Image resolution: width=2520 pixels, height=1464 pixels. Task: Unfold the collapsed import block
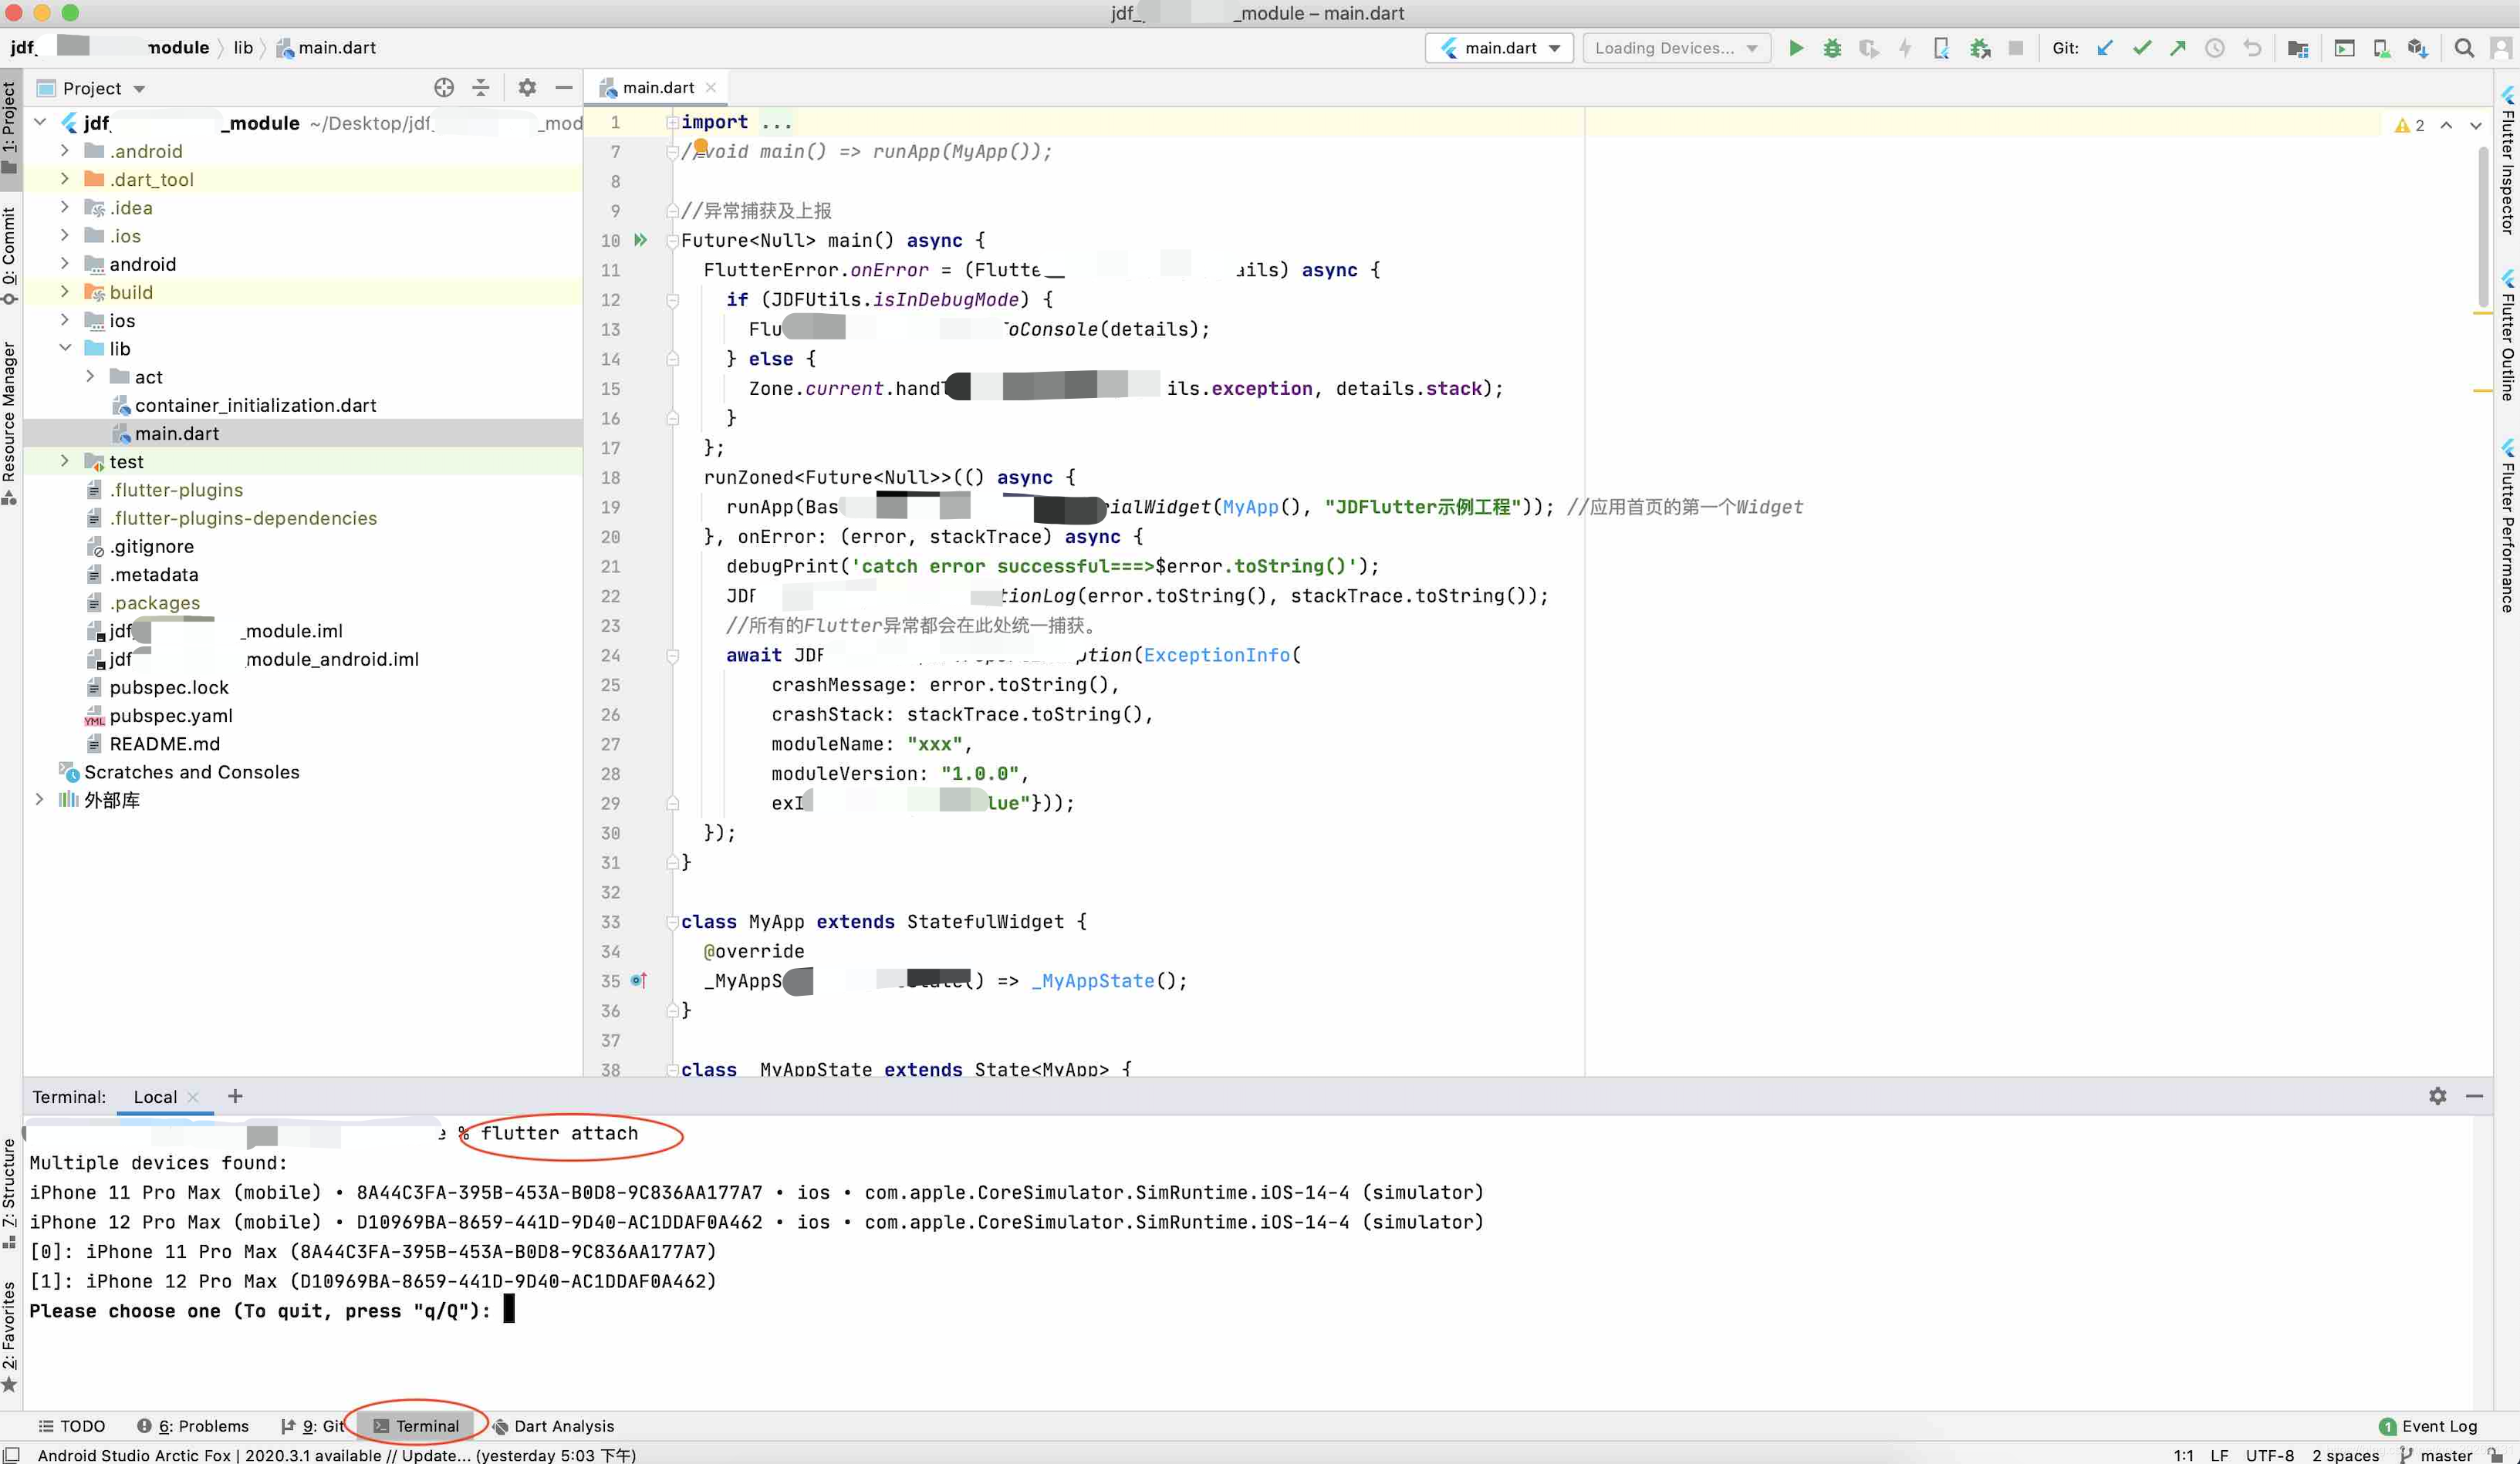672,122
